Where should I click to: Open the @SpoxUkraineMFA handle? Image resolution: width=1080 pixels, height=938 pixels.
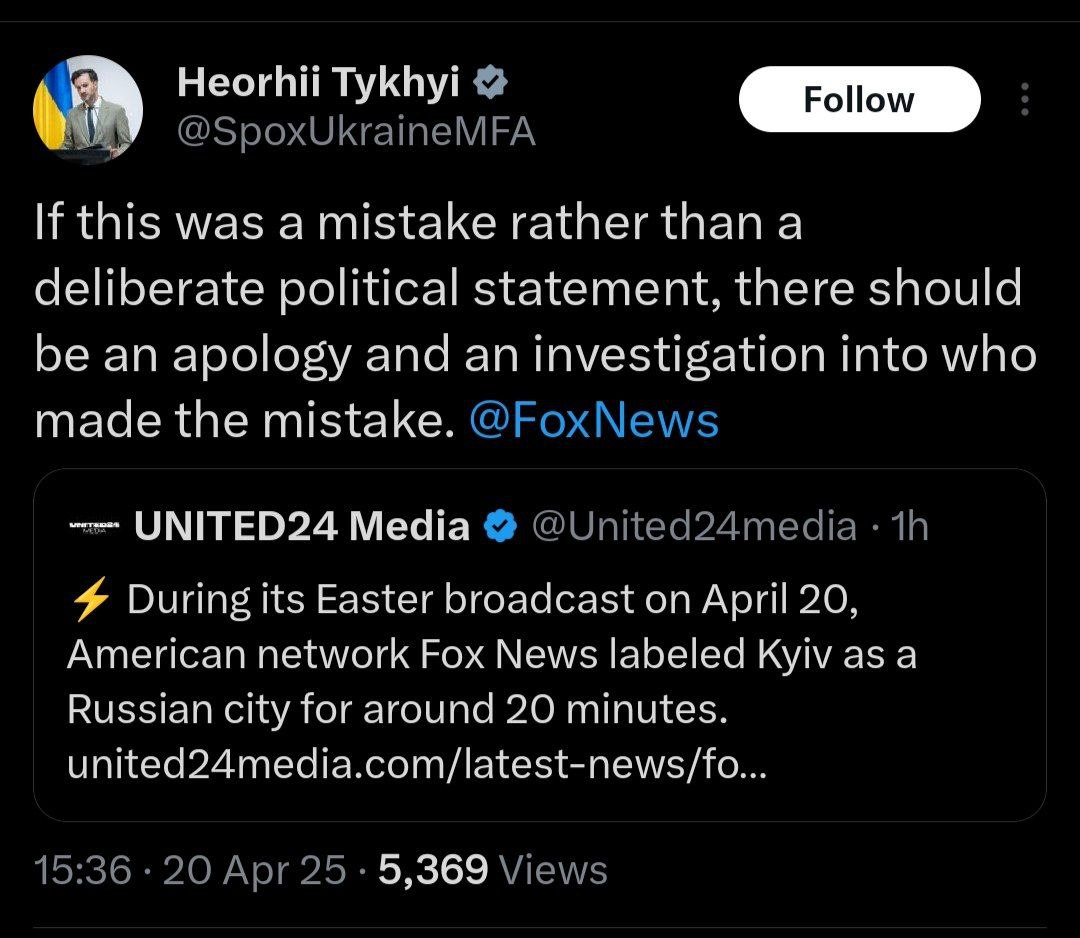click(x=356, y=131)
